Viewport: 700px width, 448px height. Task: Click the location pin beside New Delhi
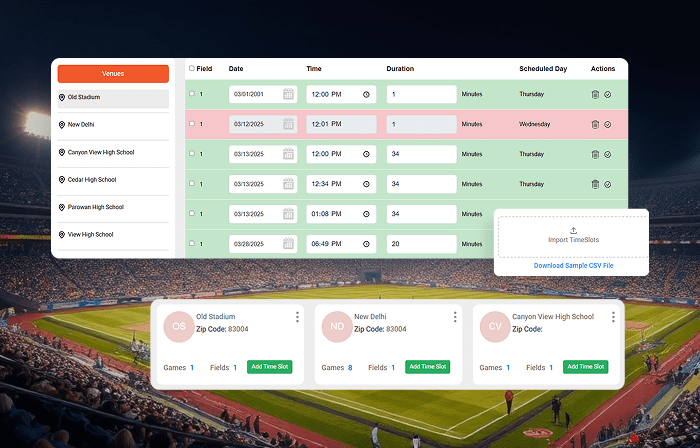coord(62,125)
